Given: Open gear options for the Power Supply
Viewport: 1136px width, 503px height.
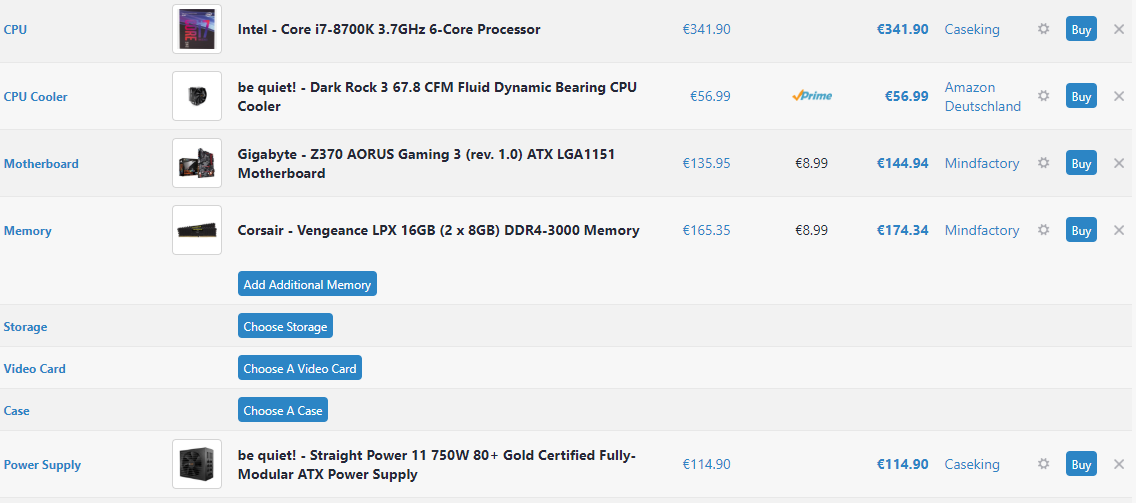Looking at the screenshot, I should pyautogui.click(x=1043, y=464).
